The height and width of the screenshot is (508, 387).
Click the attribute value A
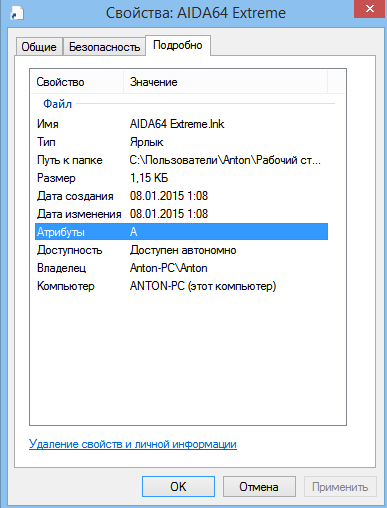pyautogui.click(x=134, y=232)
